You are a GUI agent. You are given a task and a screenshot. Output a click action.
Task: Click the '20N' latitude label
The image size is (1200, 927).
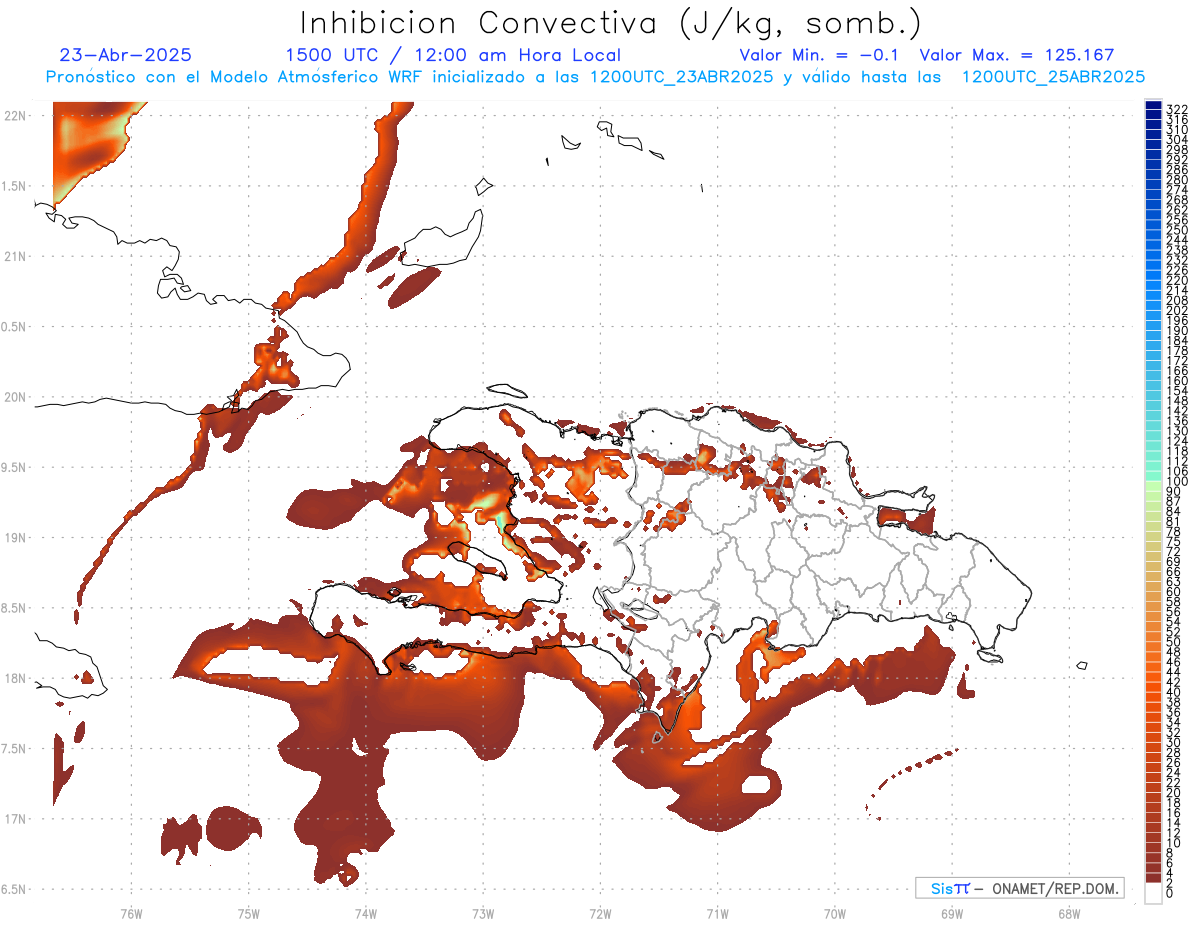click(15, 397)
